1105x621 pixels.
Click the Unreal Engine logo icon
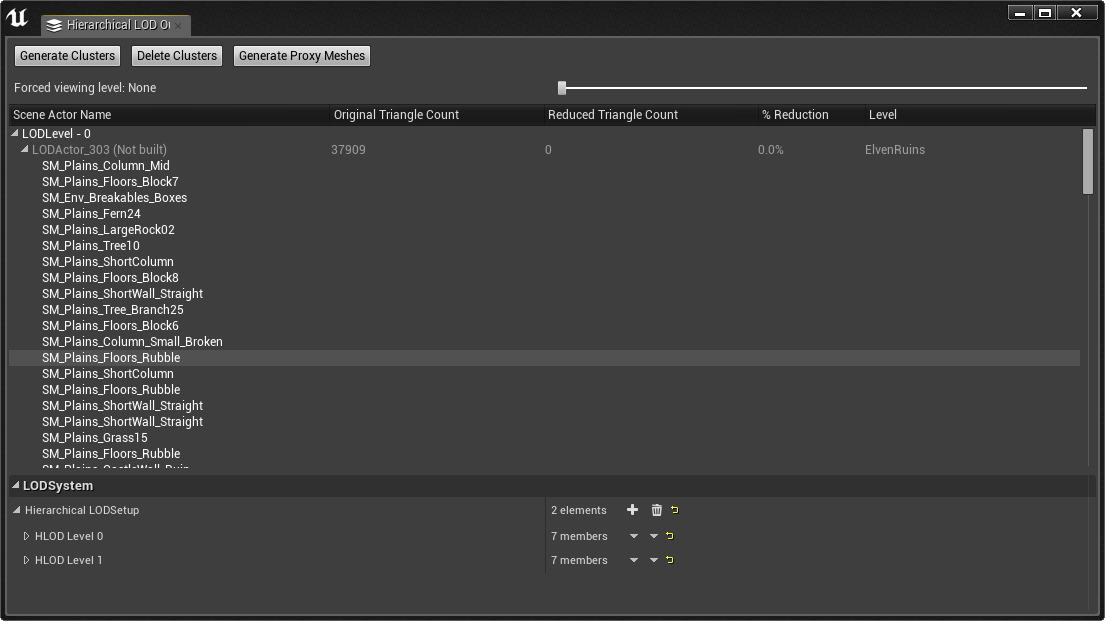click(x=17, y=18)
